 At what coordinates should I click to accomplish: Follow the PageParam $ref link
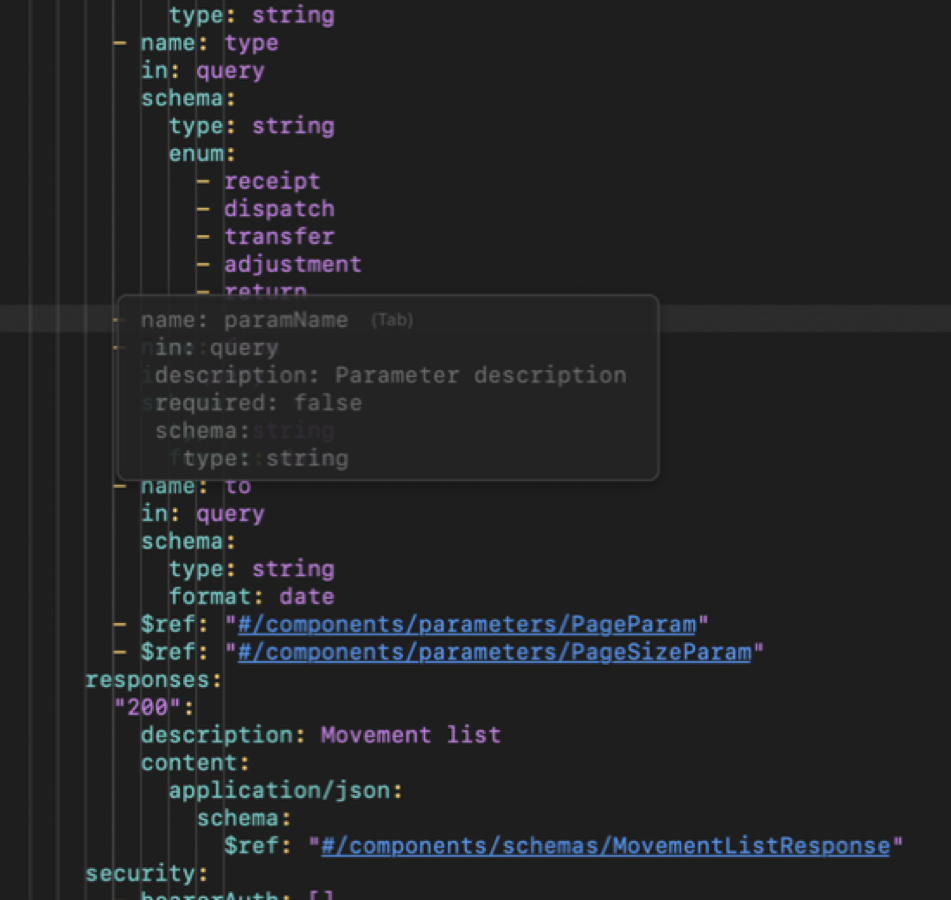pyautogui.click(x=466, y=624)
